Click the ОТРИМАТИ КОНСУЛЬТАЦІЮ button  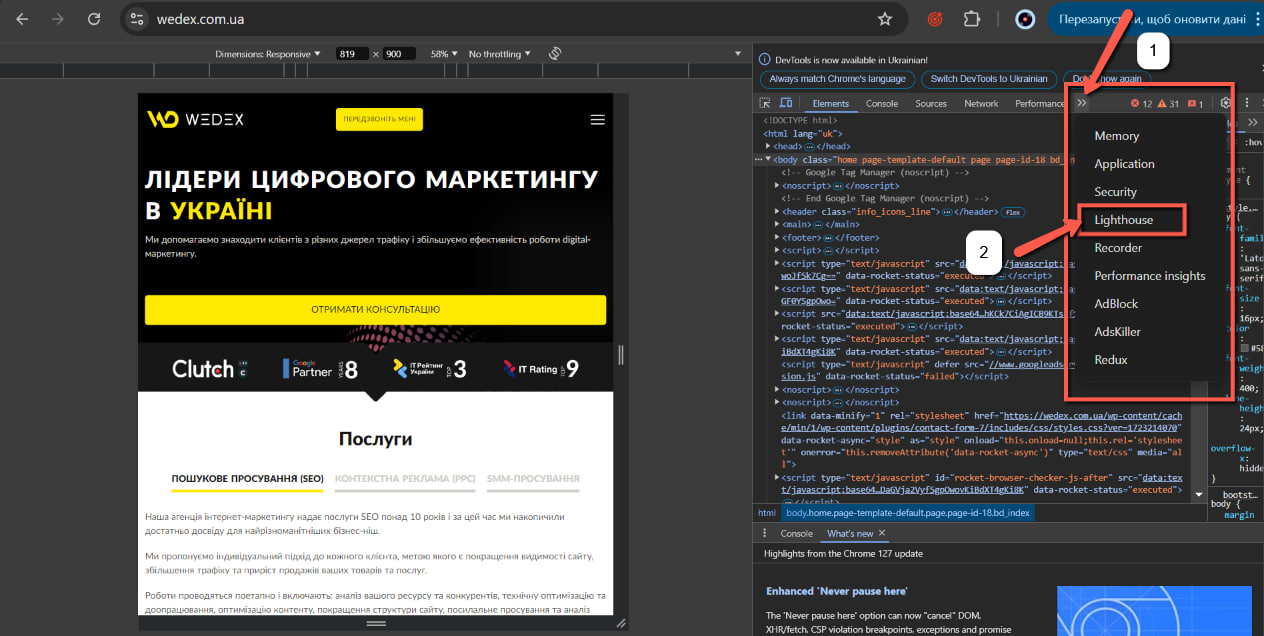[x=375, y=310]
